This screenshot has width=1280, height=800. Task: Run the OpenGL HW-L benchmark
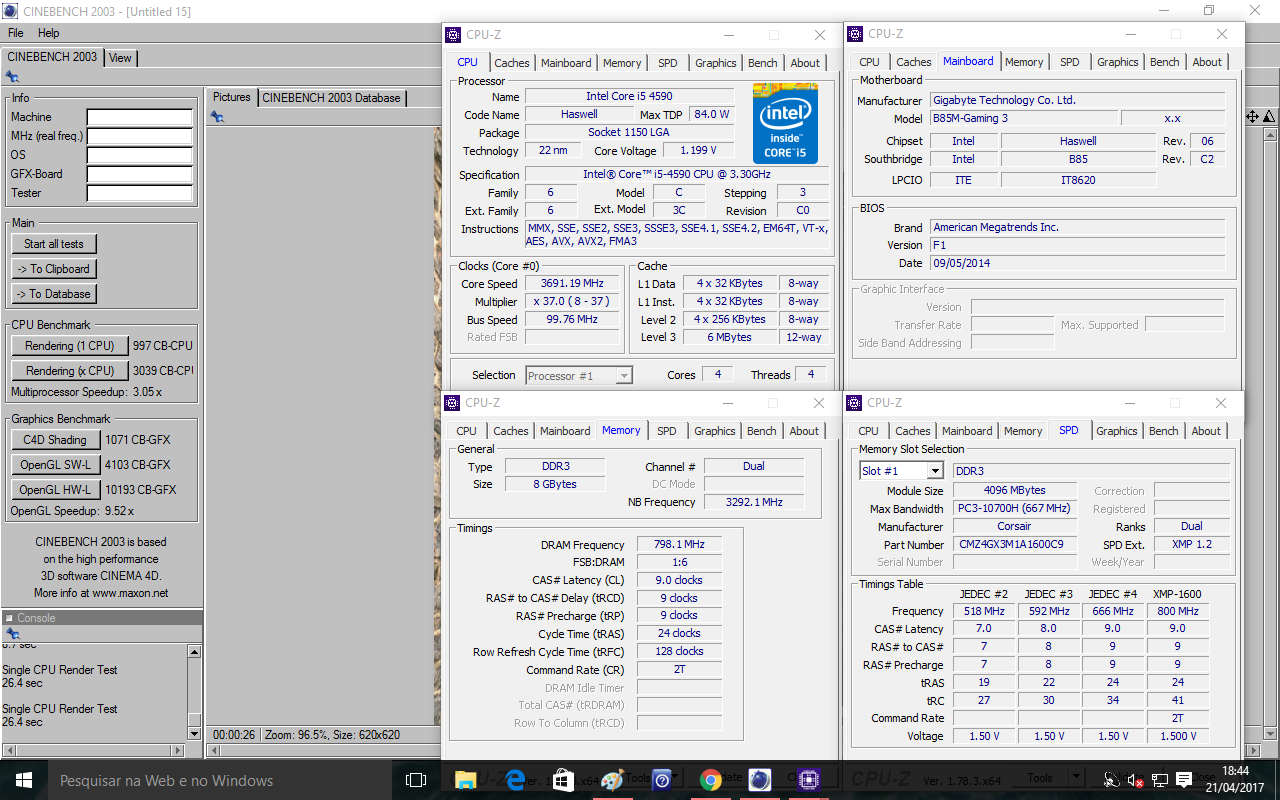55,490
